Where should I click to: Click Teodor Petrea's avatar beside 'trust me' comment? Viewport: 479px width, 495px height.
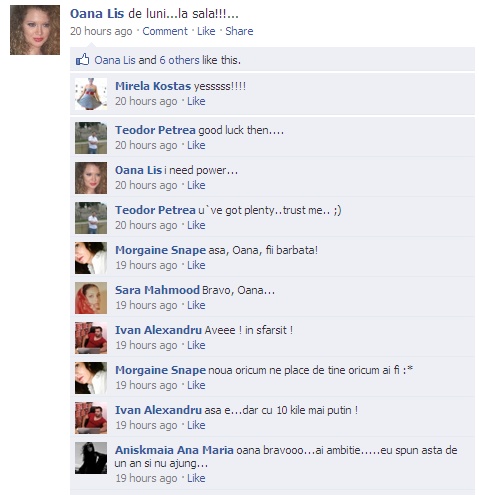91,218
